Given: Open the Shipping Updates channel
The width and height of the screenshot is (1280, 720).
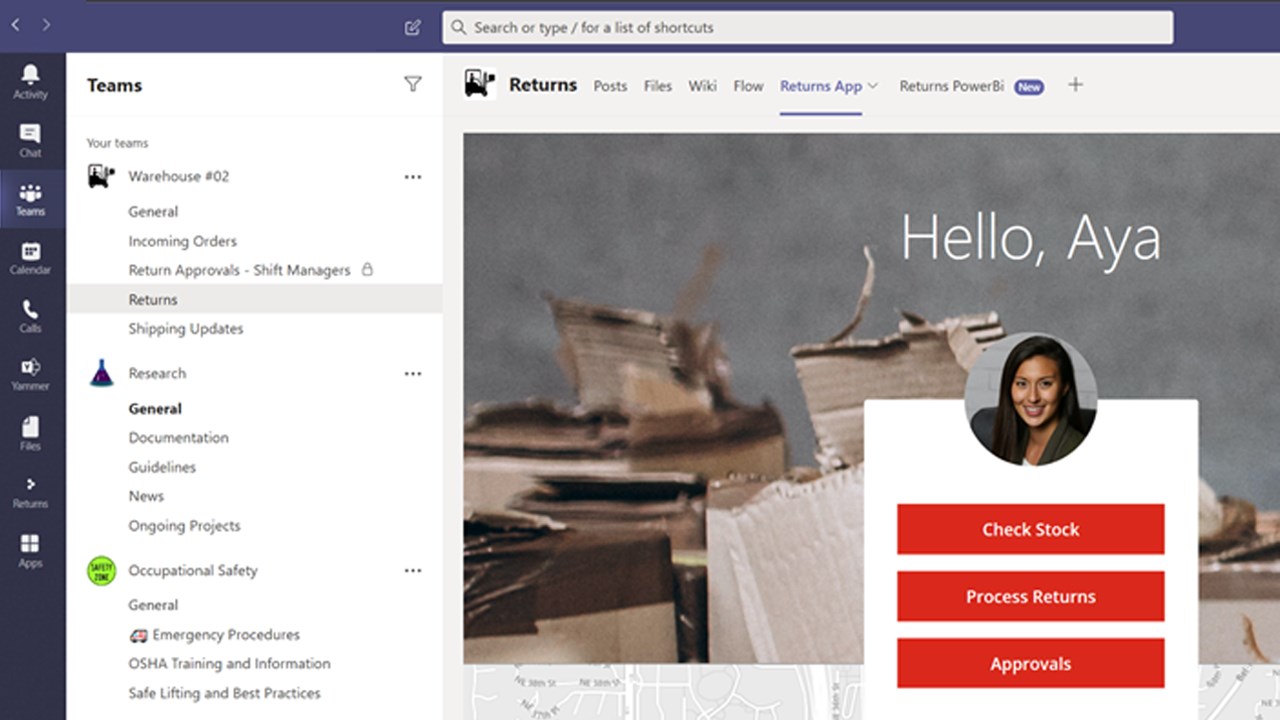Looking at the screenshot, I should coord(185,328).
